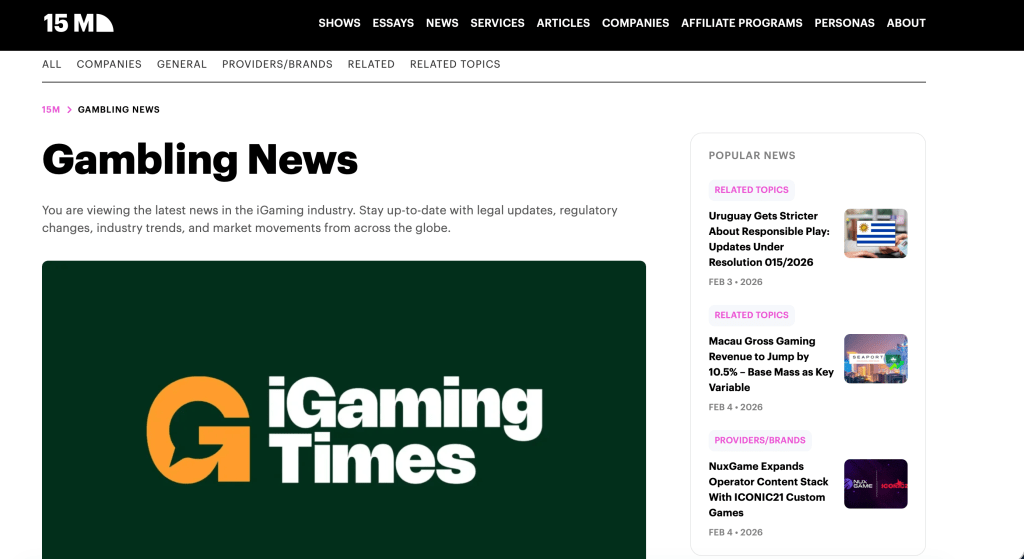Image resolution: width=1024 pixels, height=559 pixels.
Task: Click the Gambling News page title
Action: click(x=200, y=160)
